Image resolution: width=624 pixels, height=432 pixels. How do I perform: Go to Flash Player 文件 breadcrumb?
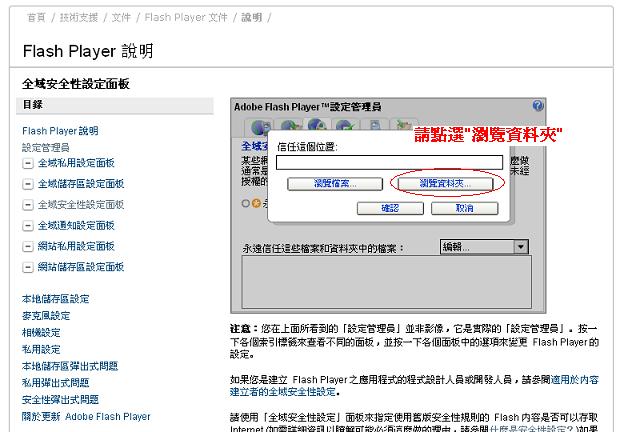pyautogui.click(x=186, y=18)
